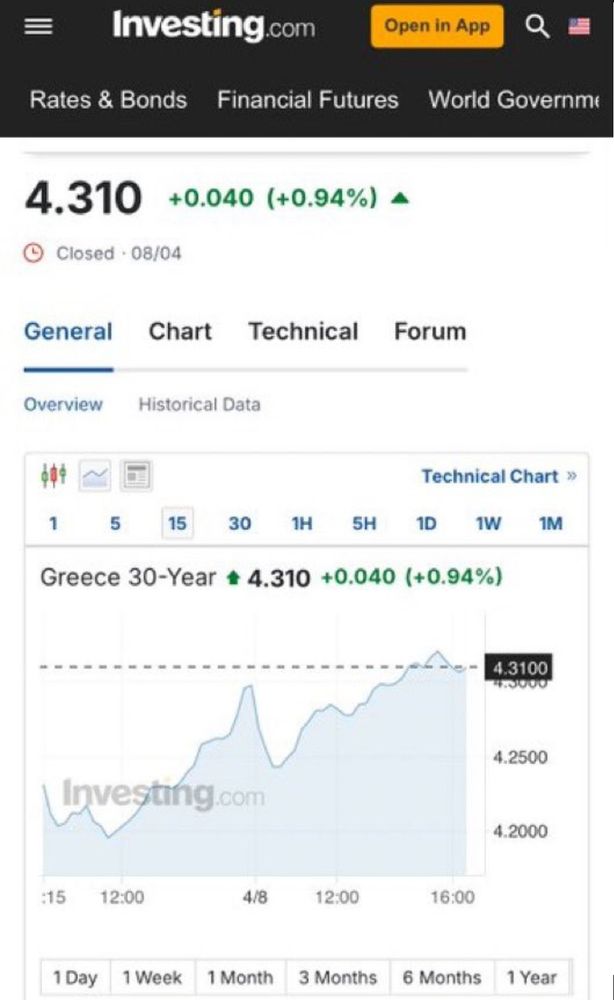
Task: Open the hamburger navigation menu
Action: coord(38,26)
